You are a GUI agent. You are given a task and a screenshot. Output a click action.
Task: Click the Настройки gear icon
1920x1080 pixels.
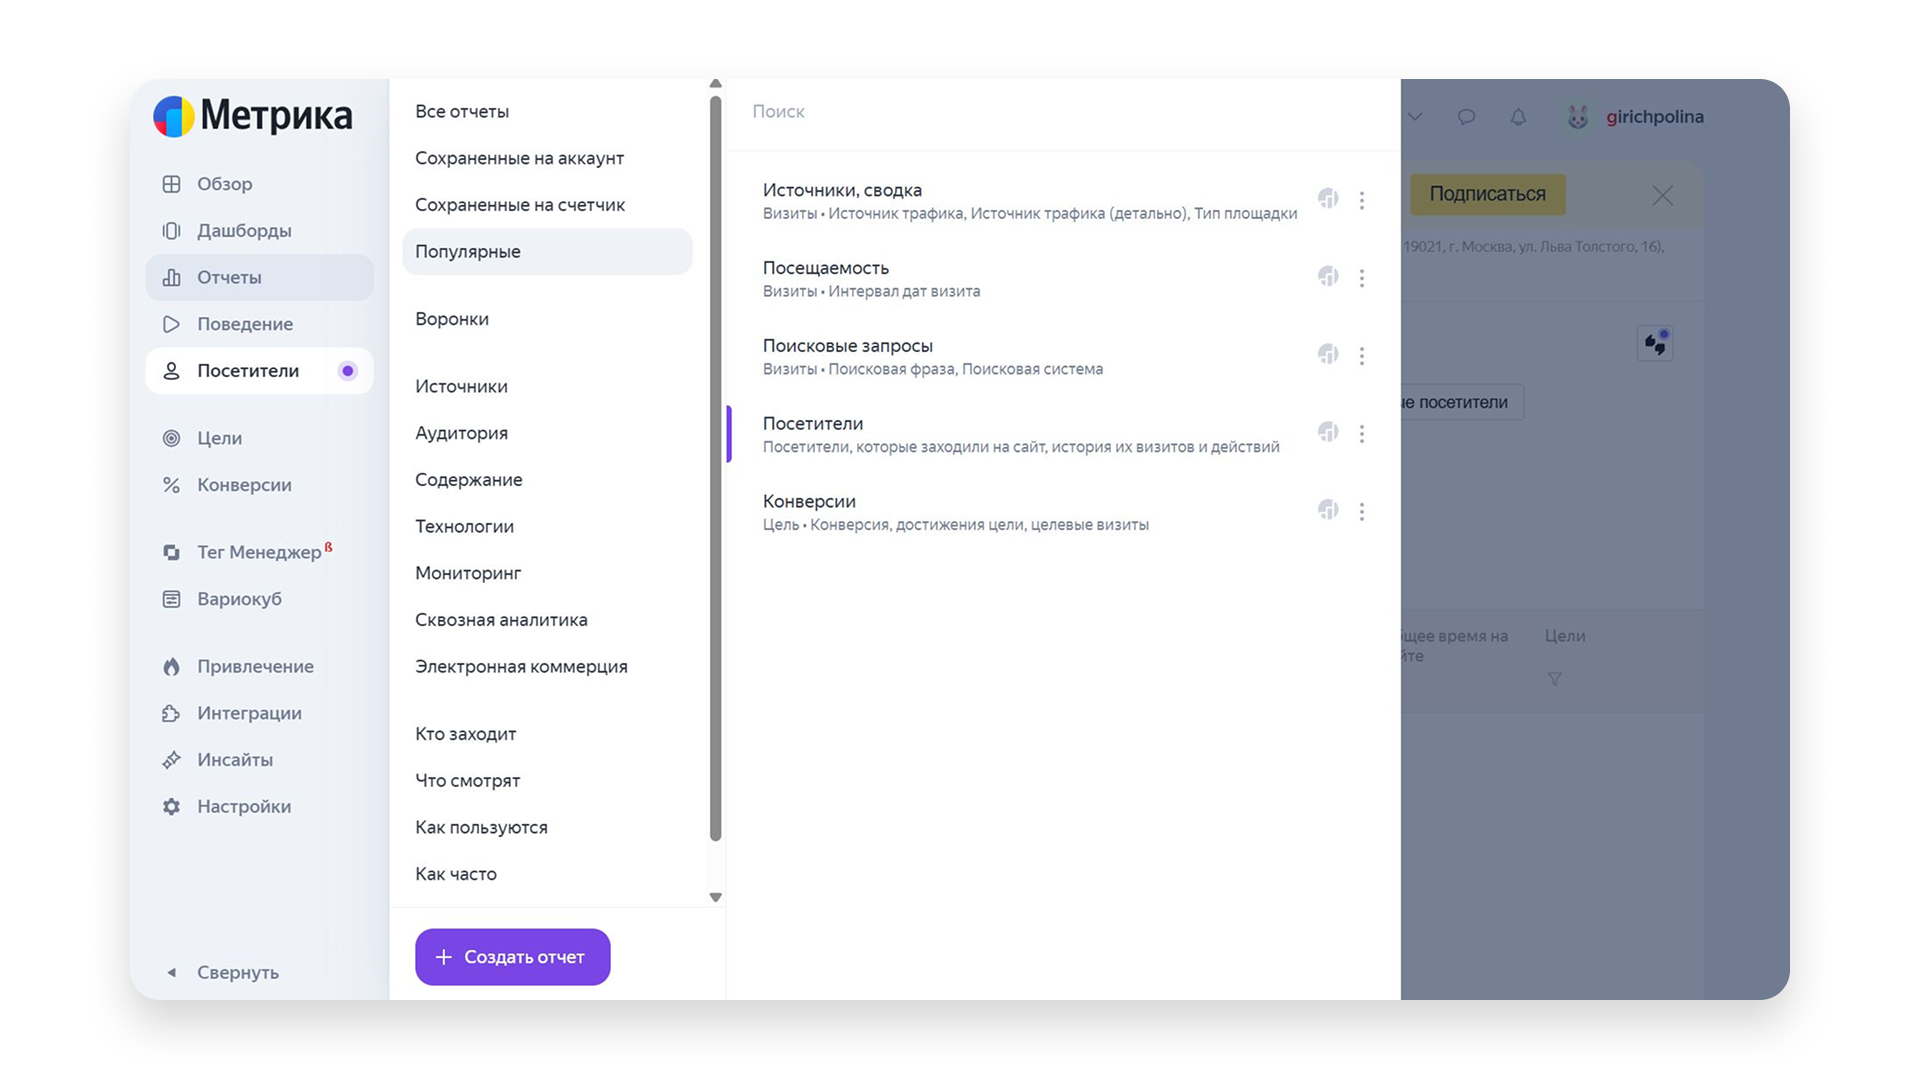coord(172,806)
